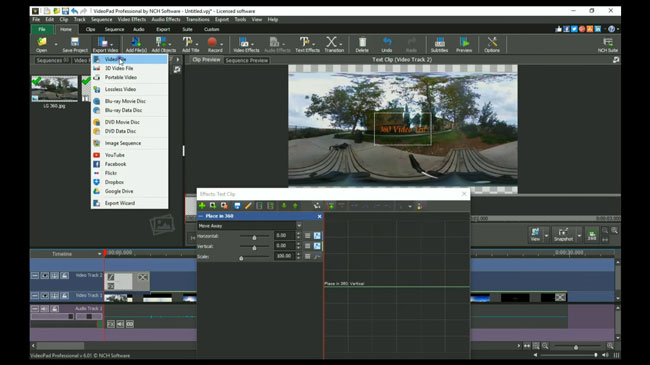This screenshot has width=650, height=365.
Task: Click the Add File(s) toolbar icon
Action: pos(136,44)
